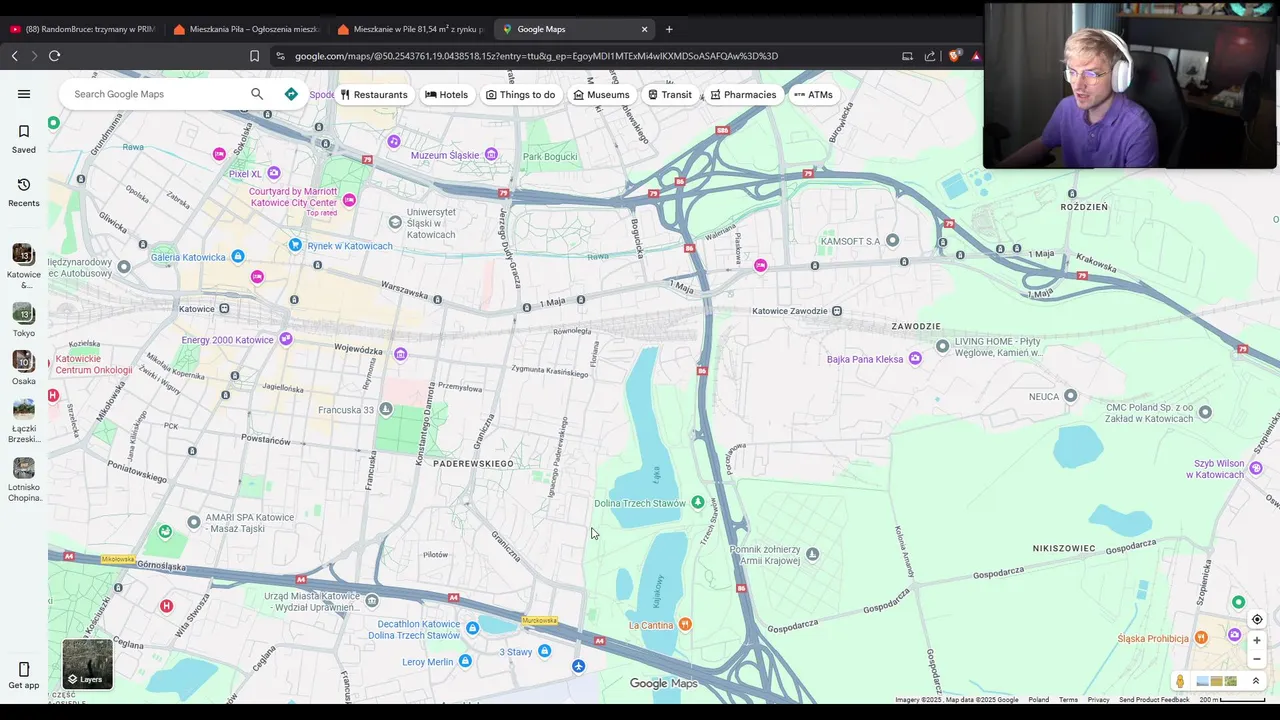
Task: Click the Terms link in footer
Action: point(1068,700)
